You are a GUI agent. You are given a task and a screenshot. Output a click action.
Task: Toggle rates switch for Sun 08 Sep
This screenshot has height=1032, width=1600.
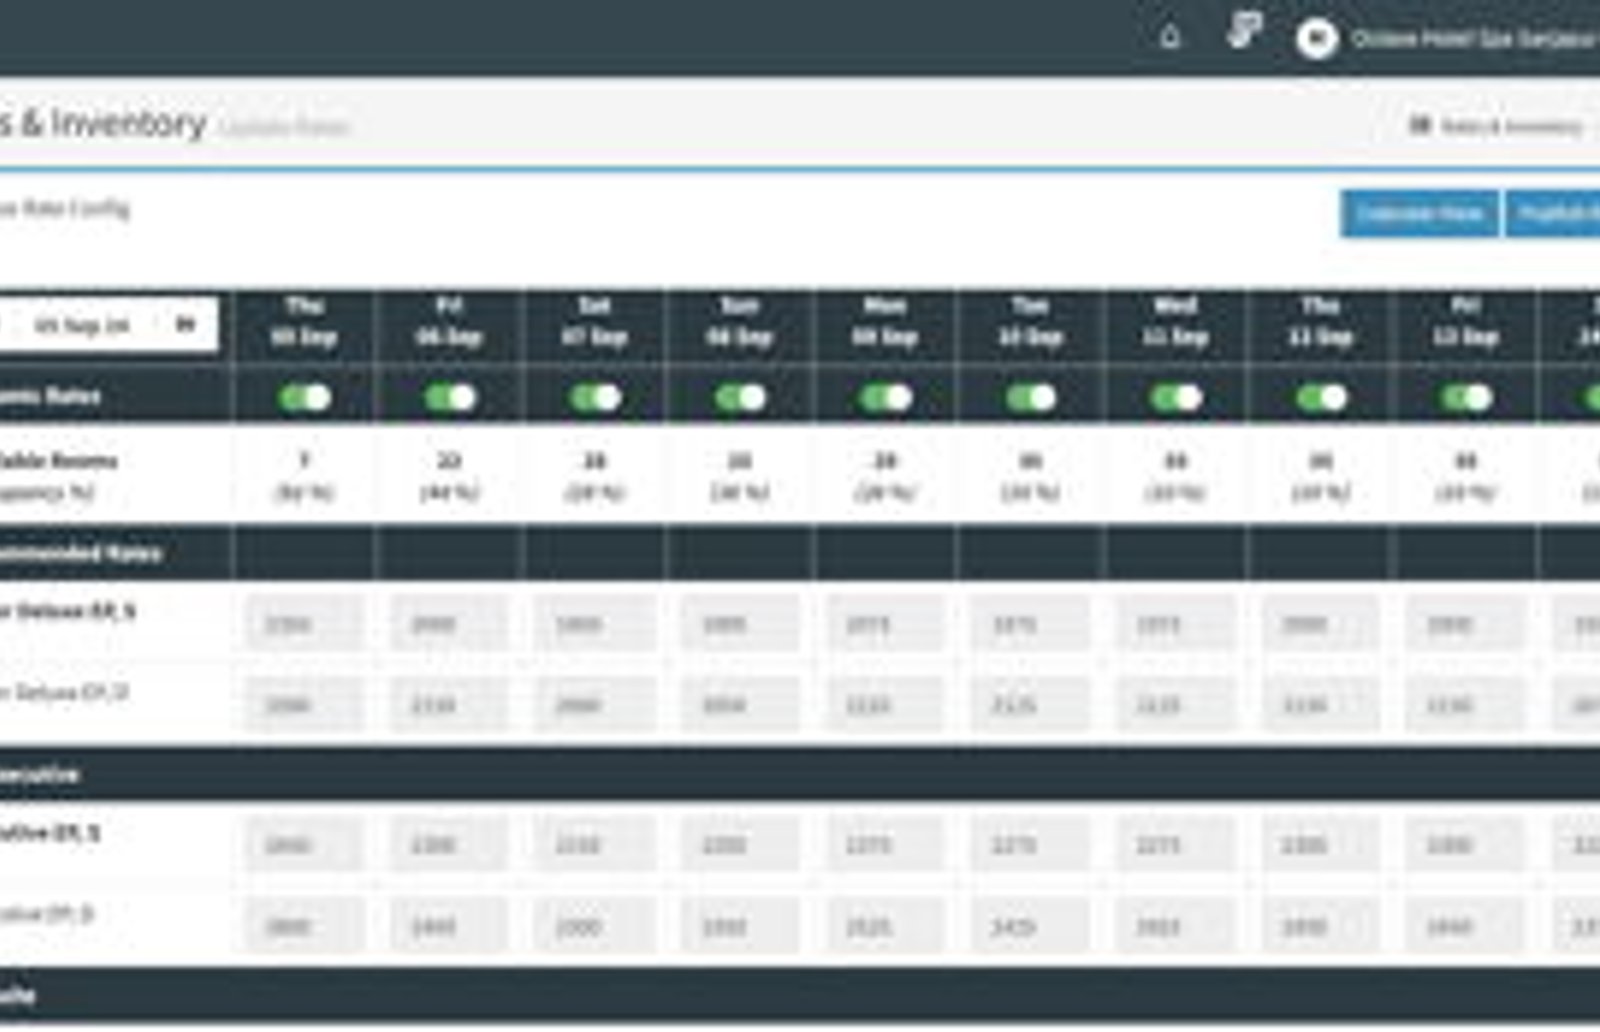740,397
